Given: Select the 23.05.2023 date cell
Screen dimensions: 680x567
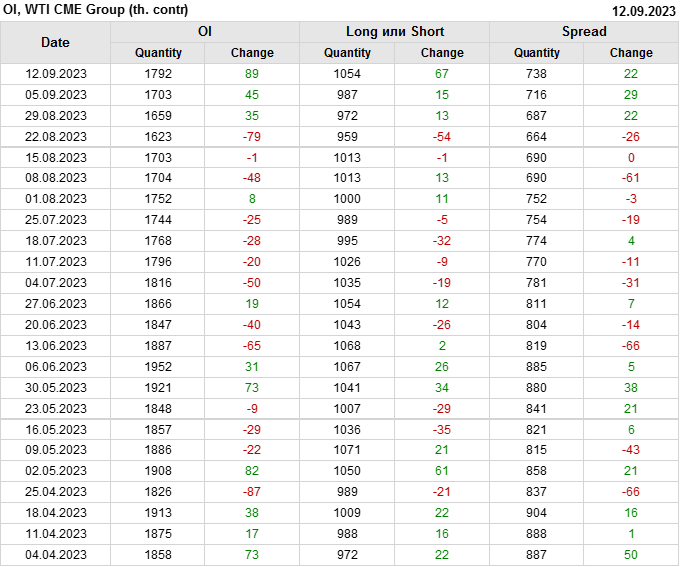Looking at the screenshot, I should [x=55, y=409].
